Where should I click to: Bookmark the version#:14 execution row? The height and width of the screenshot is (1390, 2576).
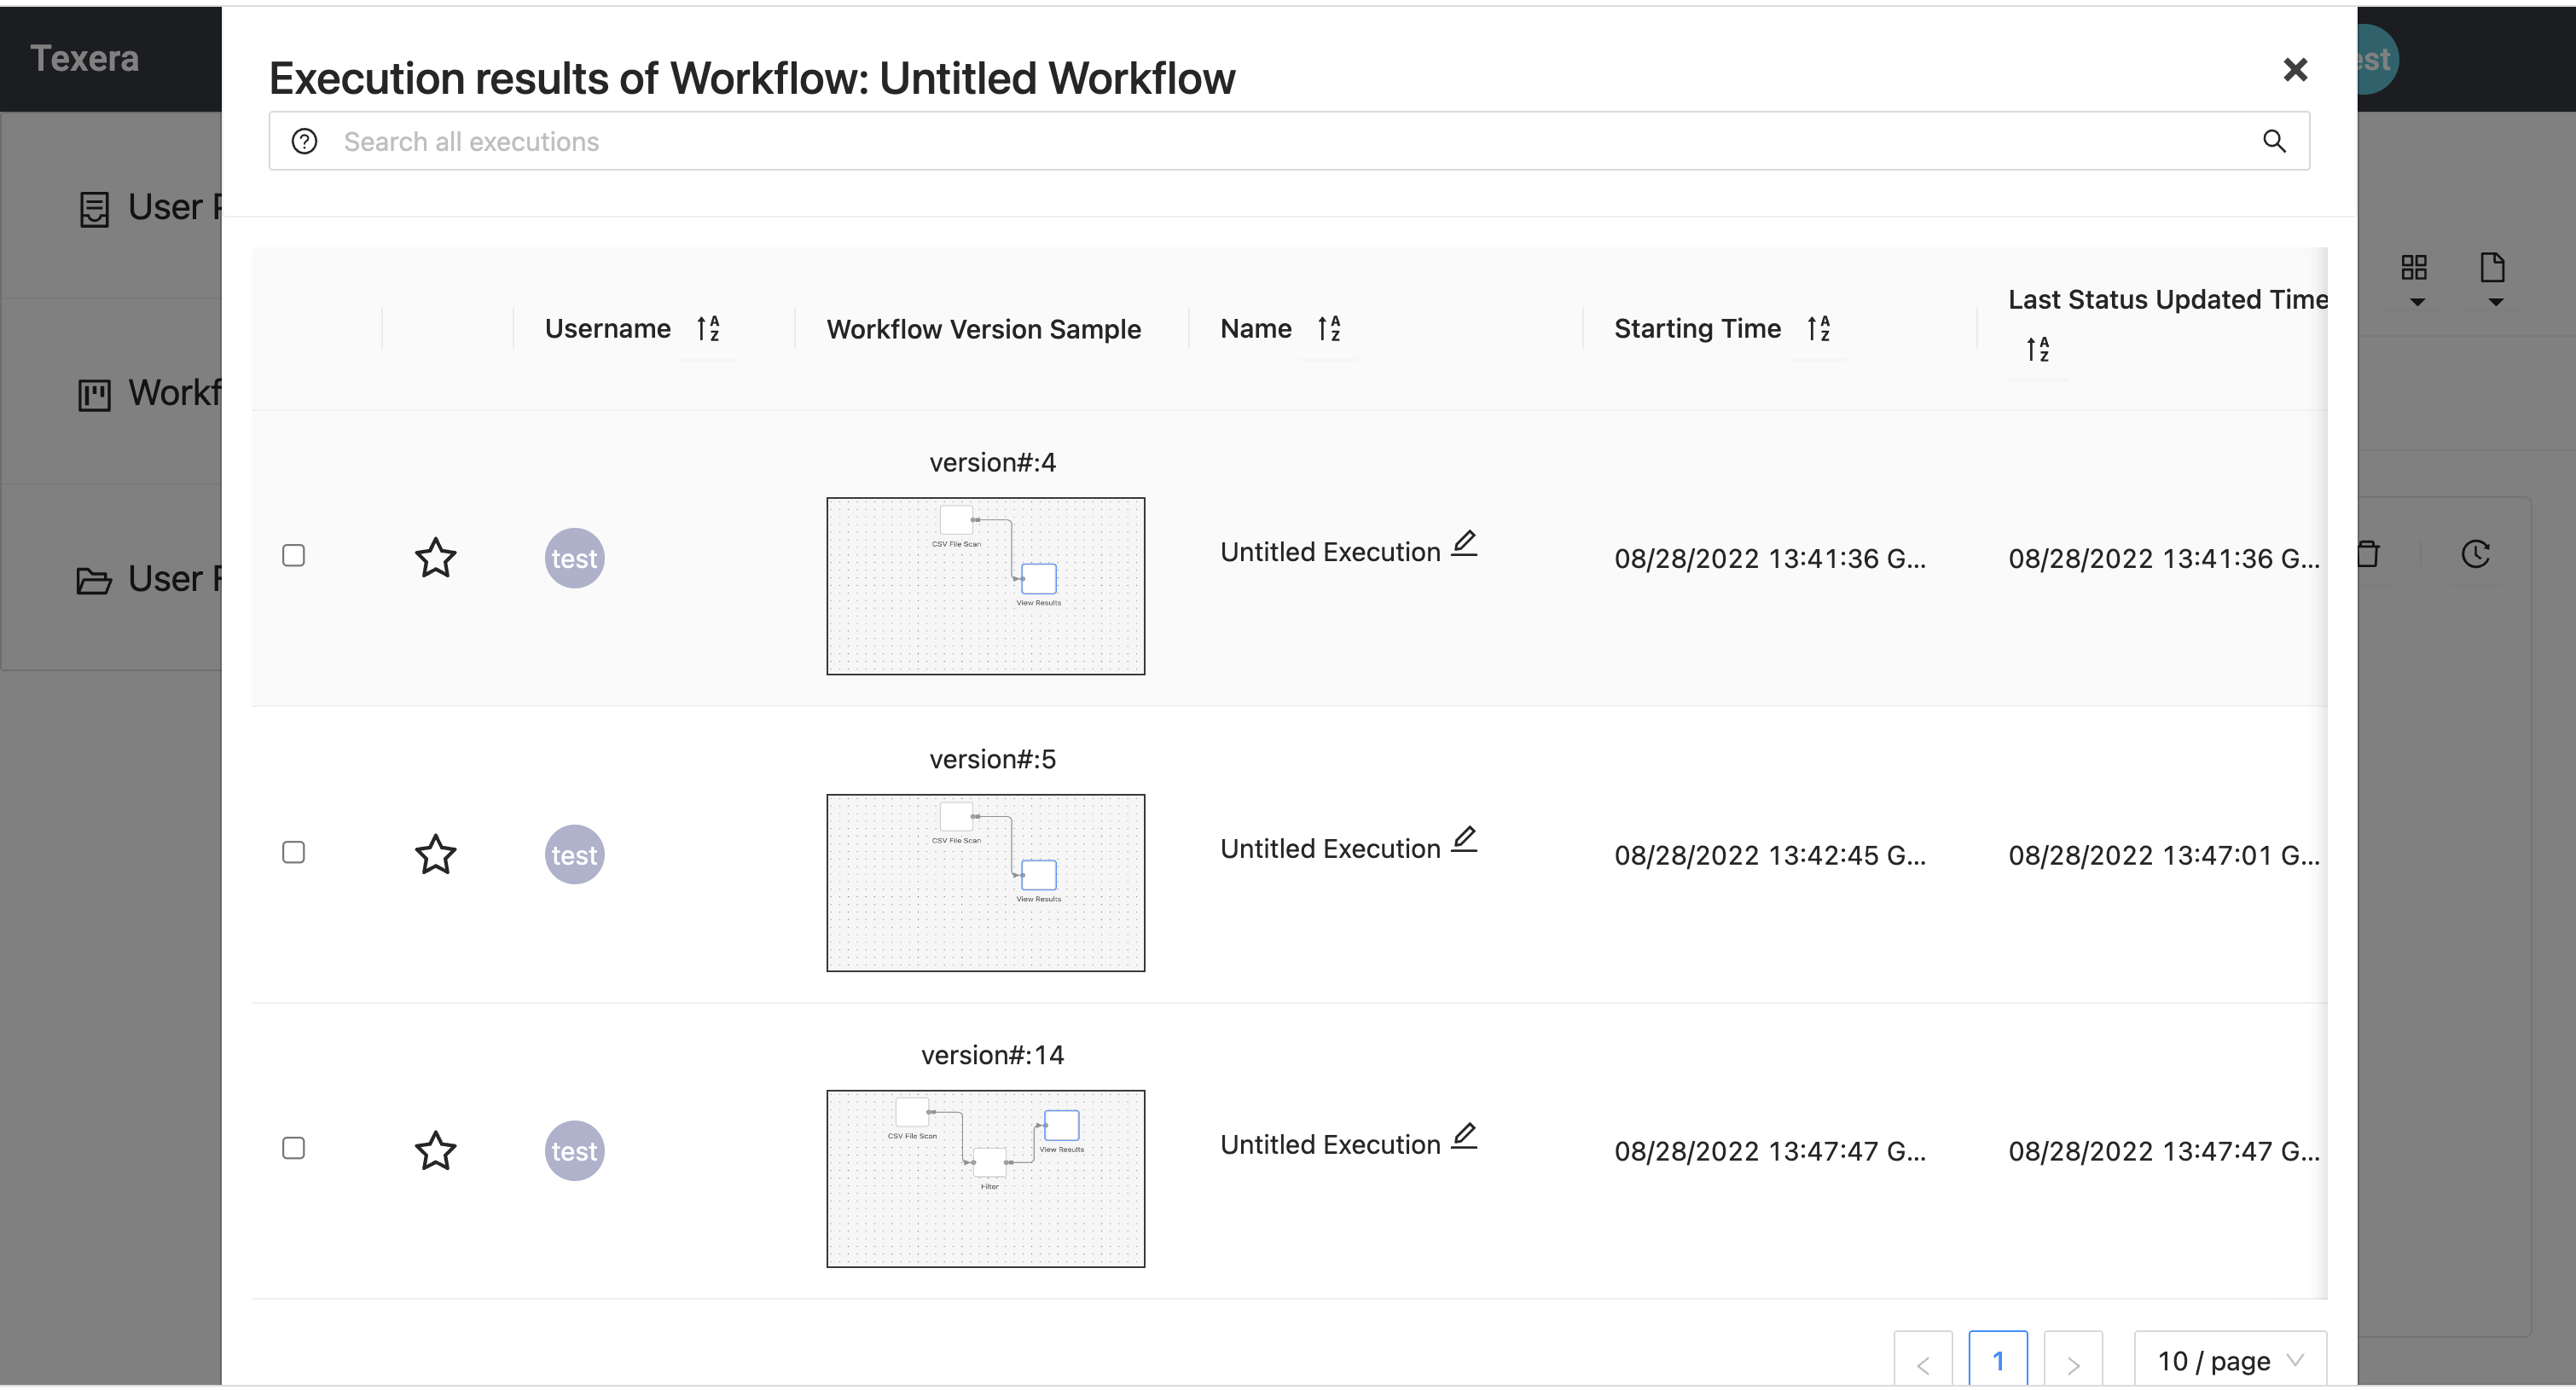click(x=435, y=1150)
